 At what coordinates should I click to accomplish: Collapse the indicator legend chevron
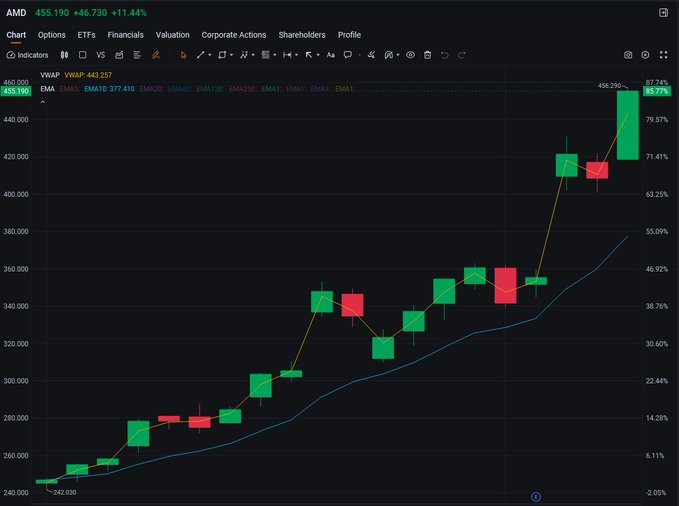coord(42,102)
